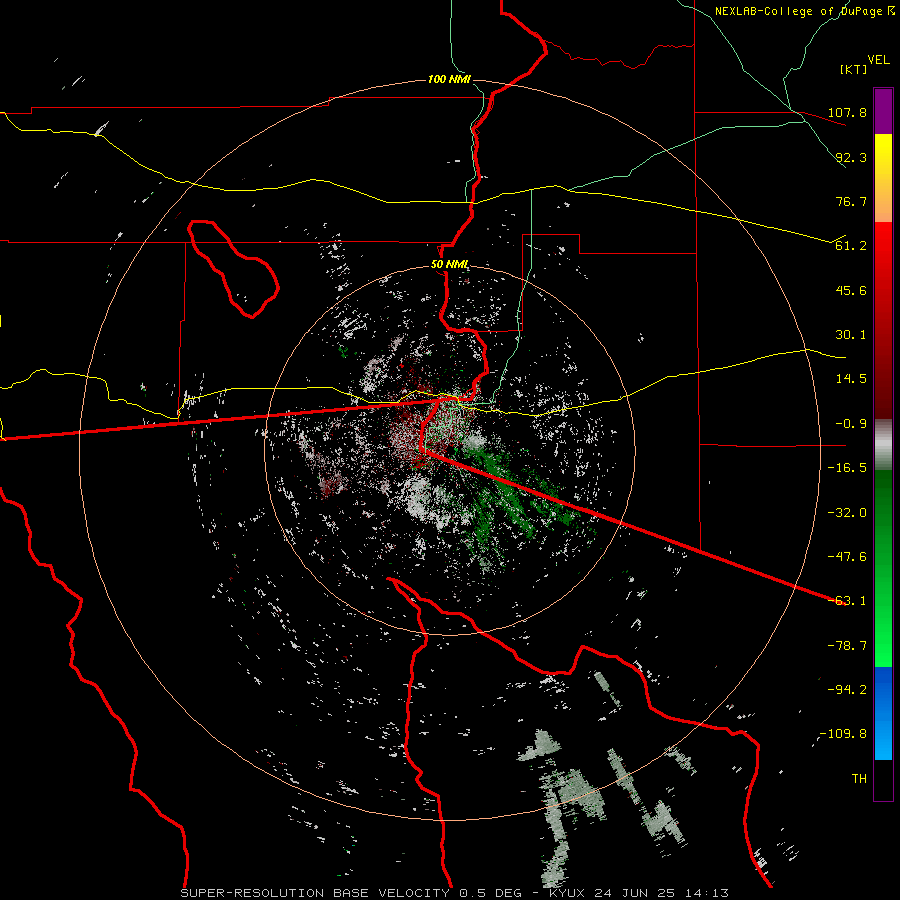Click the -94.2 velocity scale value
This screenshot has width=900, height=900.
point(847,690)
